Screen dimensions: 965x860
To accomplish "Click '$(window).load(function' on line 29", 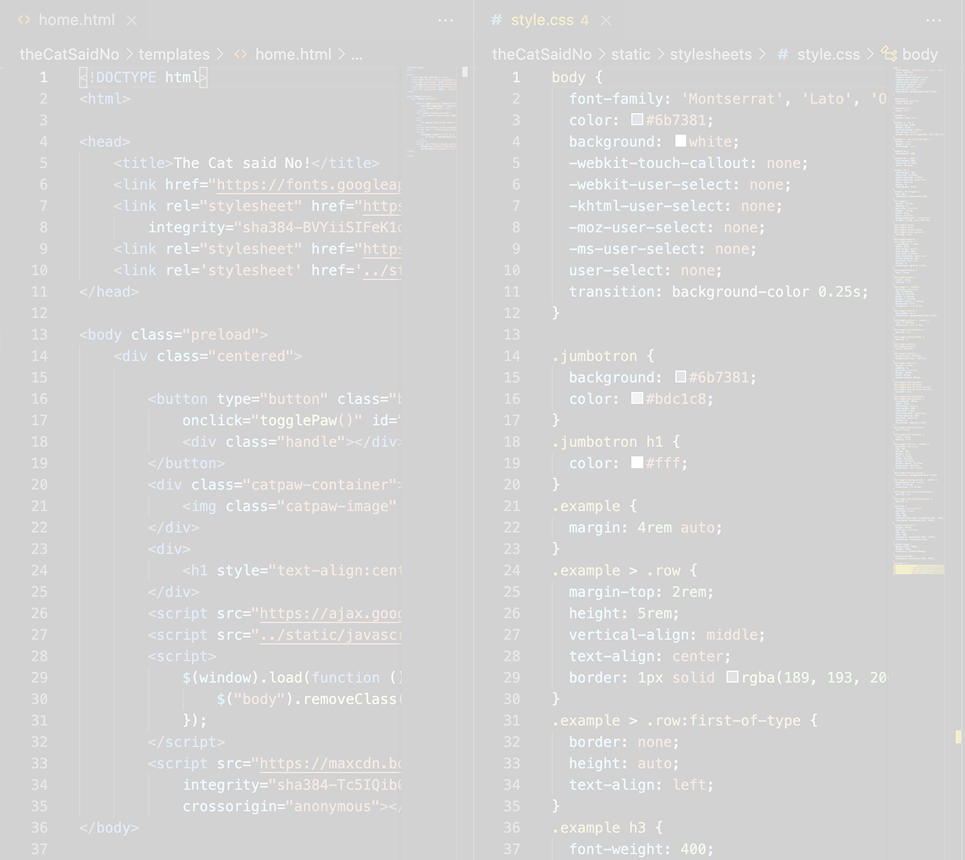I will pos(281,678).
